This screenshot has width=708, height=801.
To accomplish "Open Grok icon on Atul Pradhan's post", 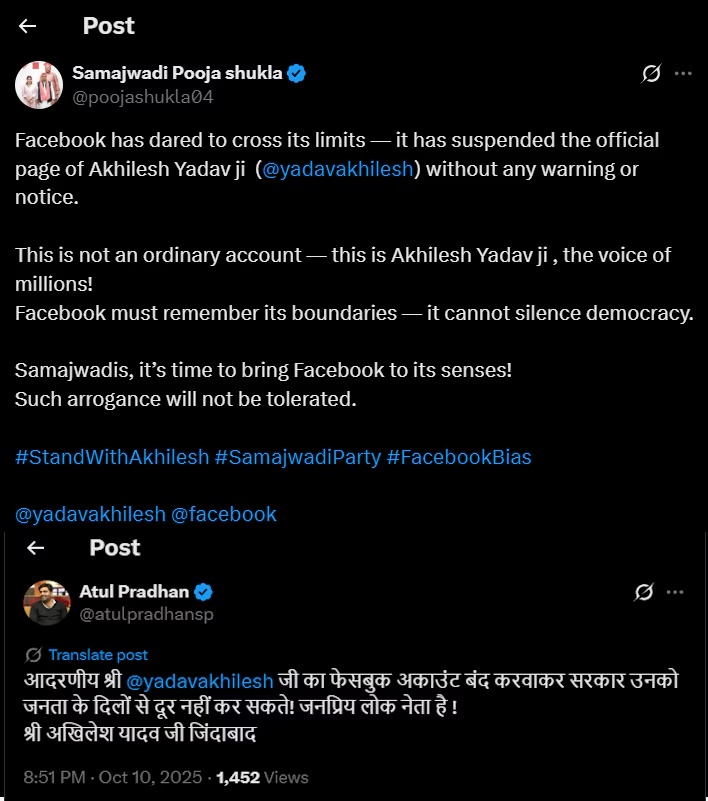I will pyautogui.click(x=645, y=593).
